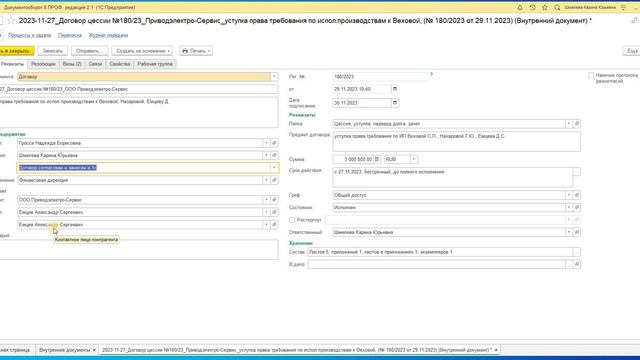Open Переписка link
640x360 pixels.
[70, 36]
